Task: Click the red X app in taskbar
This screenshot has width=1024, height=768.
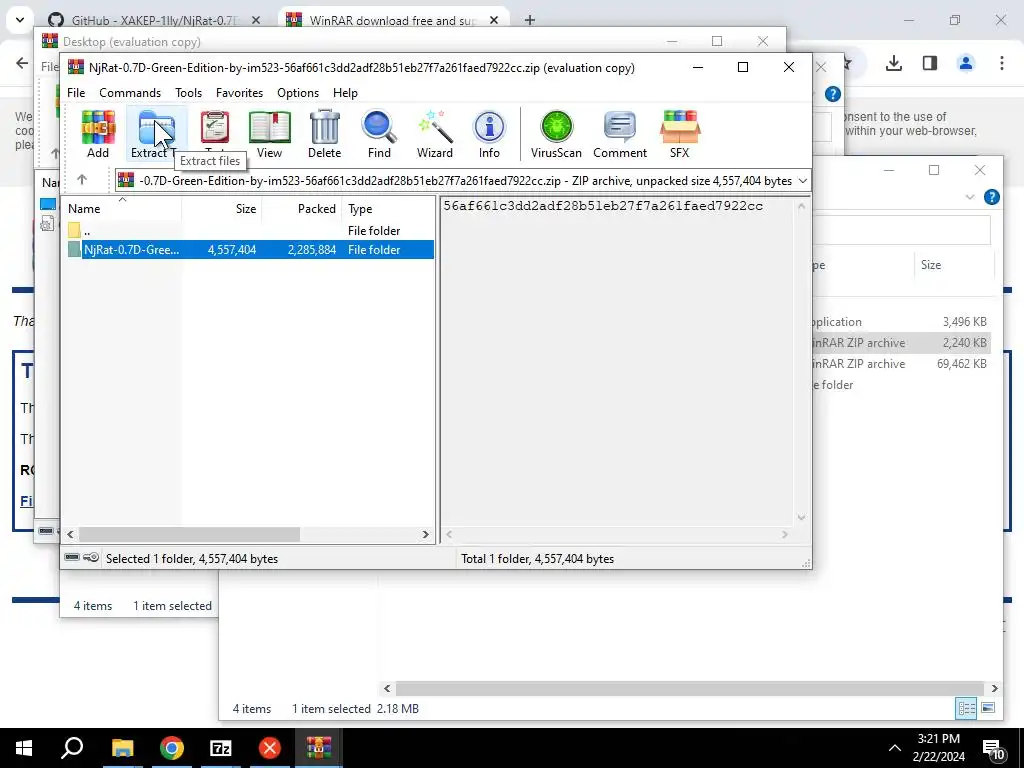Action: point(270,748)
